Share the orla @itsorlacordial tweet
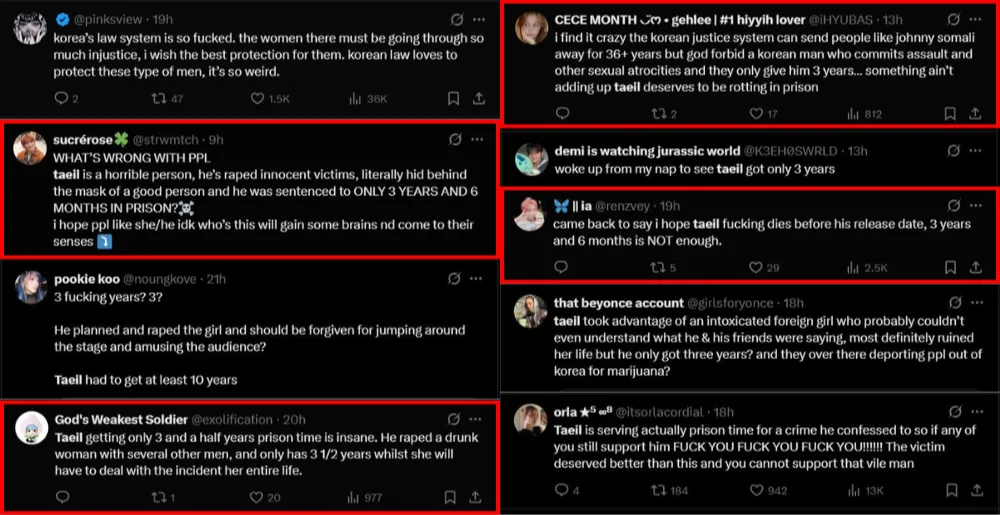The width and height of the screenshot is (1000, 515). [x=978, y=490]
